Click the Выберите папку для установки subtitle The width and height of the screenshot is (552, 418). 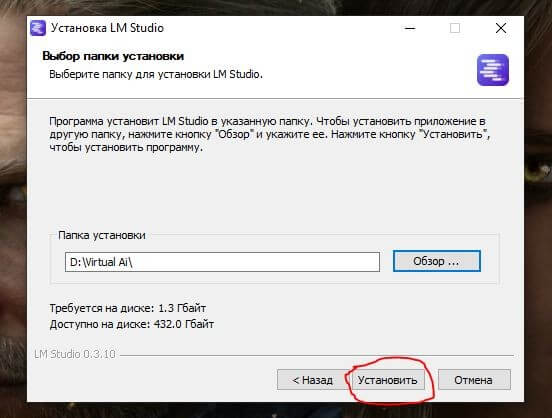point(156,75)
